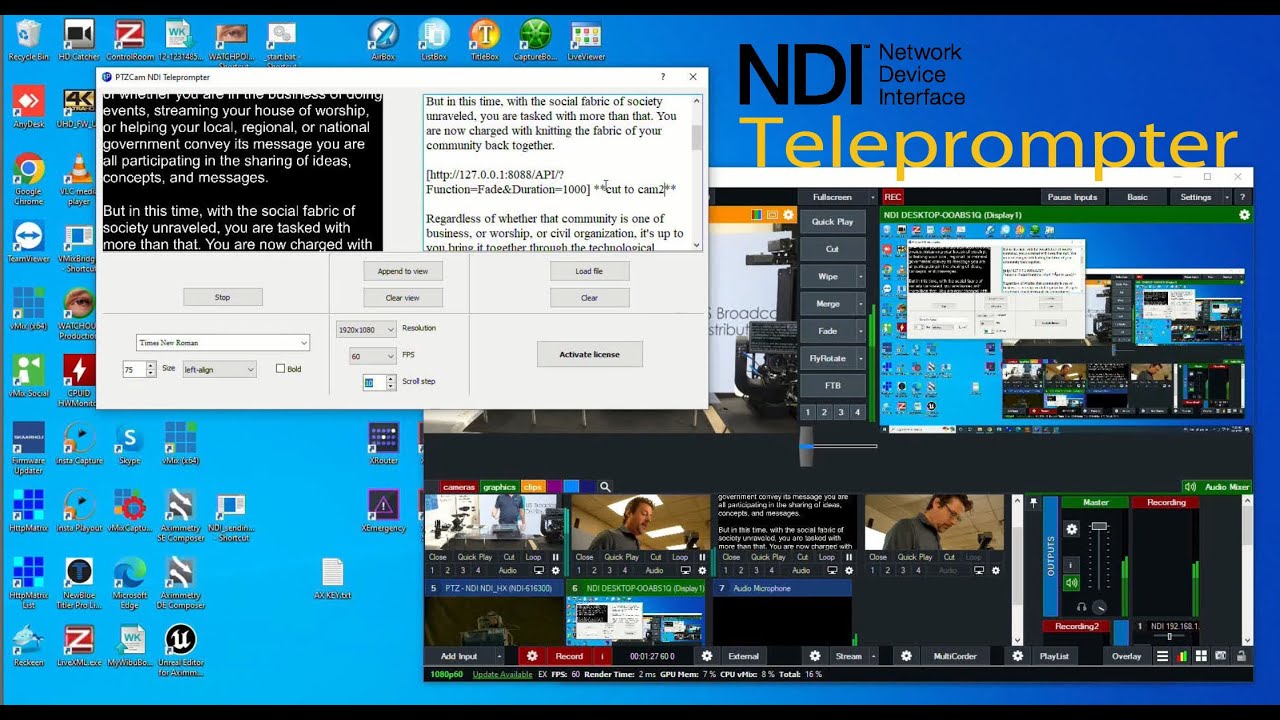The image size is (1280, 720).
Task: Launch Microsoft Edge from the desktop
Action: click(x=130, y=583)
